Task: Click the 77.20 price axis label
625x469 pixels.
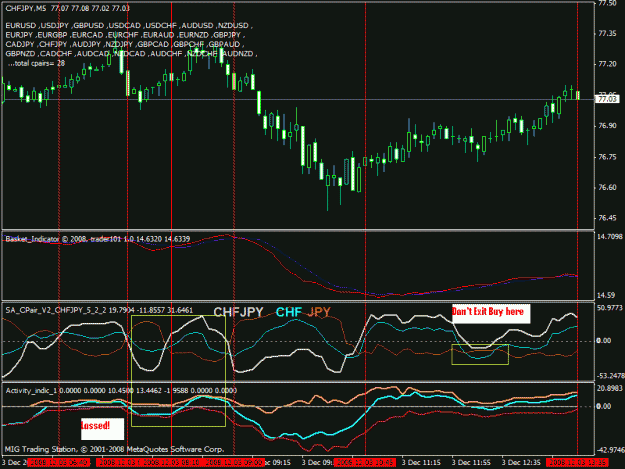Action: click(x=607, y=64)
